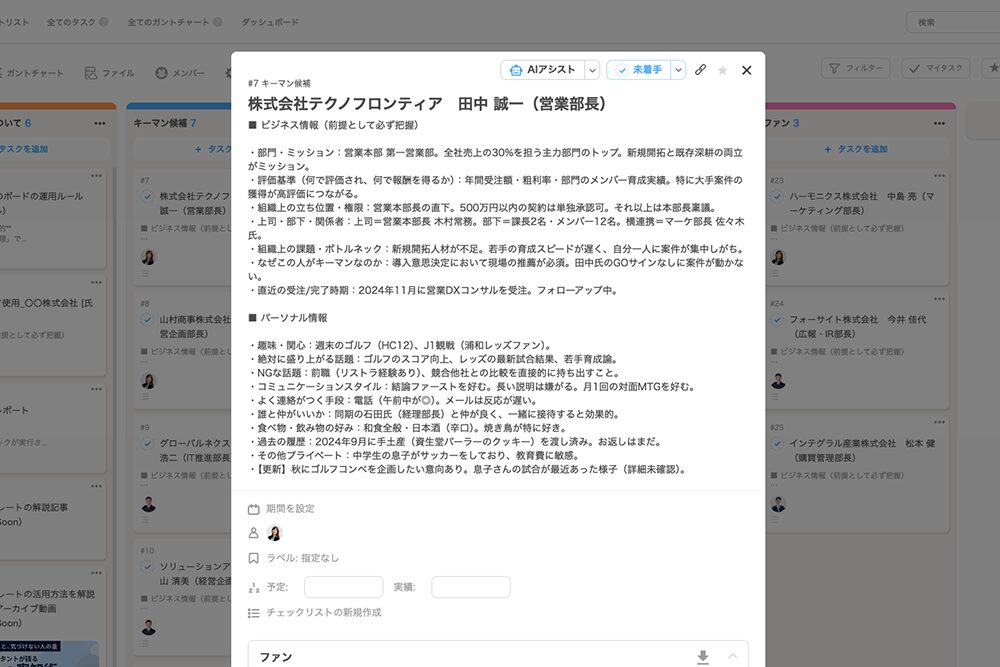
Task: Expand the AIアシスト dropdown arrow
Action: pos(592,70)
